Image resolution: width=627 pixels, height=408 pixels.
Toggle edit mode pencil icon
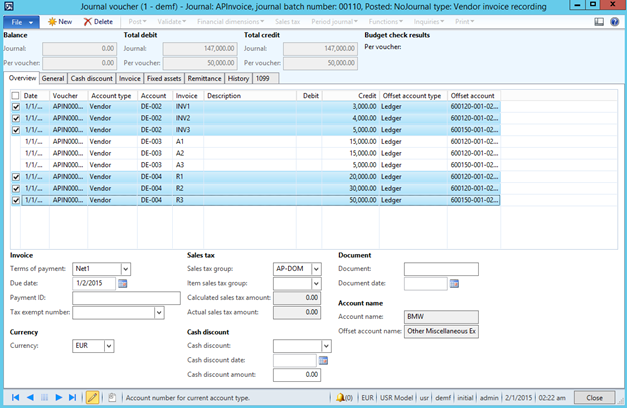pos(92,397)
